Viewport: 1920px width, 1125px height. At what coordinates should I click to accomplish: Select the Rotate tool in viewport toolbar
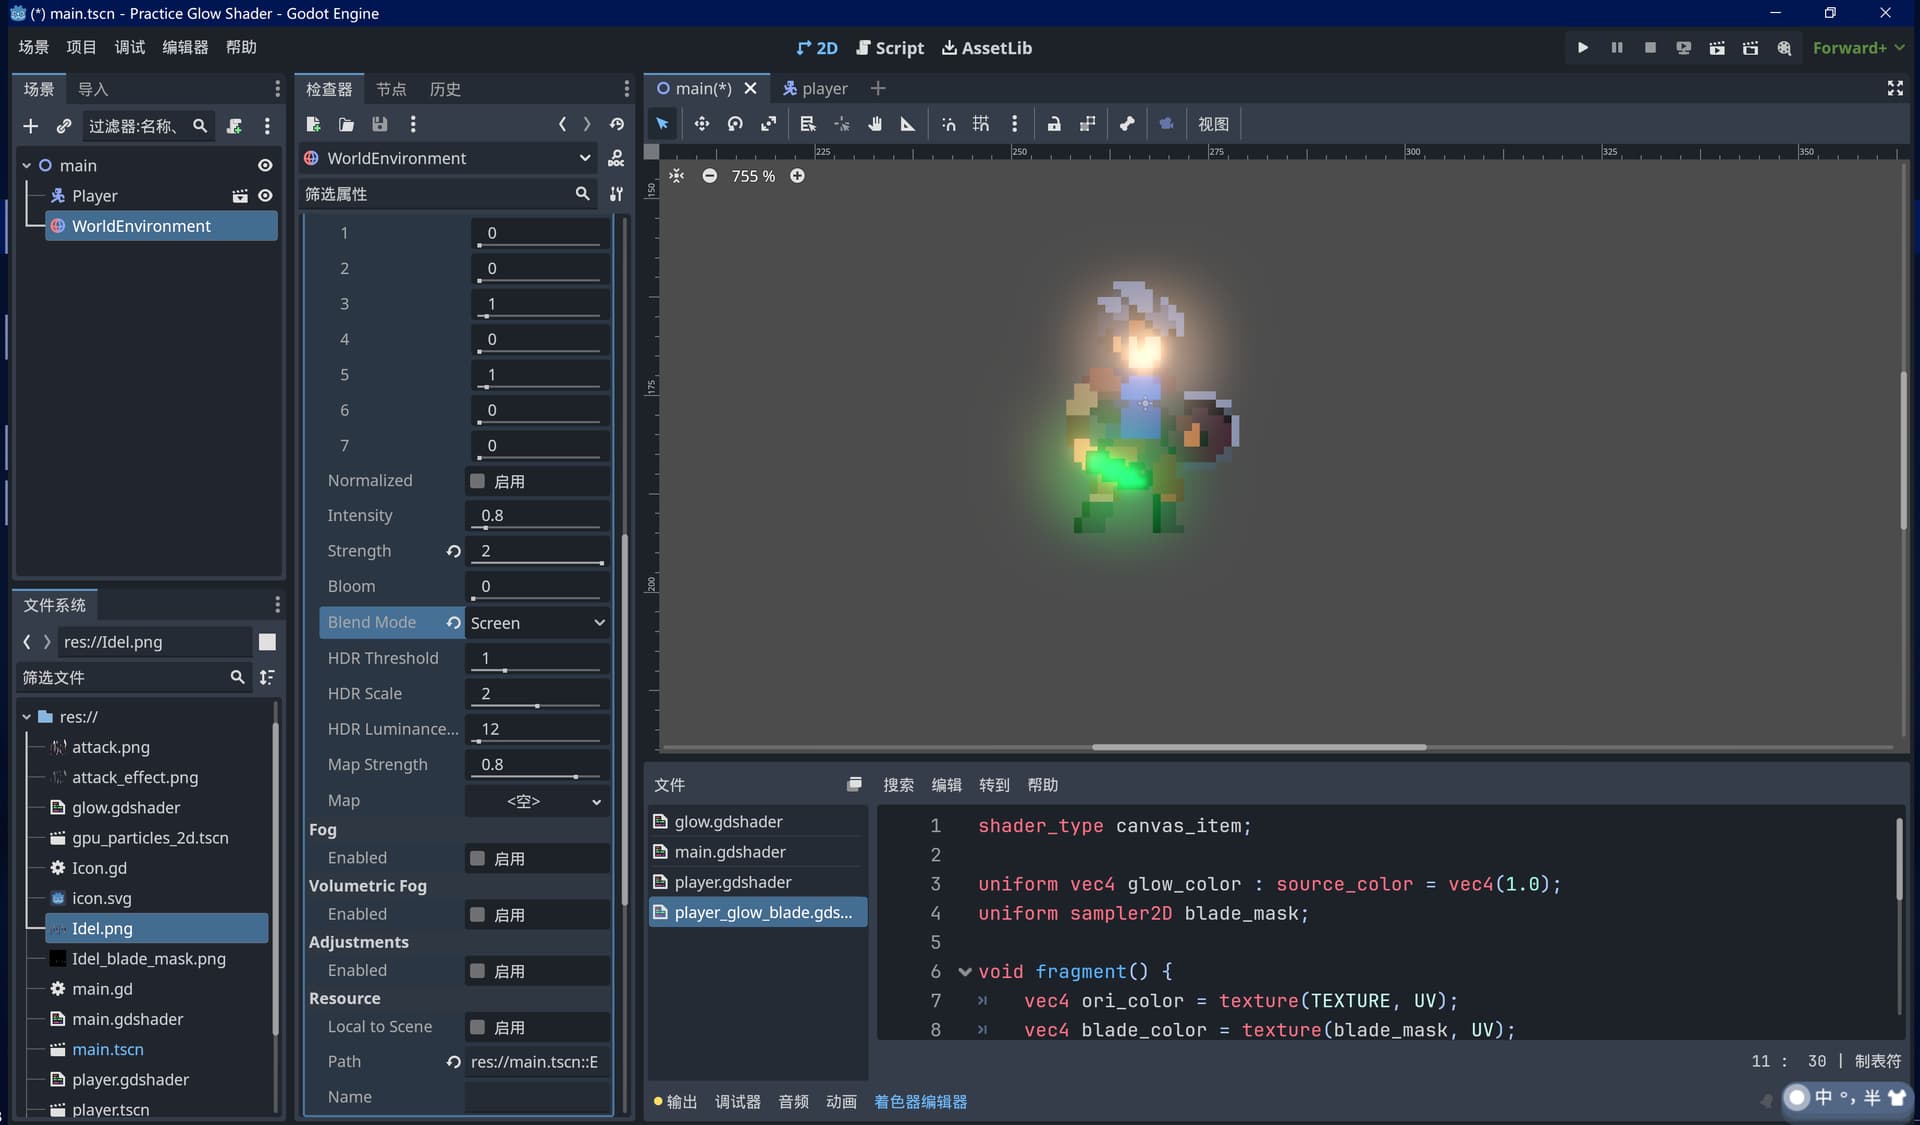735,124
